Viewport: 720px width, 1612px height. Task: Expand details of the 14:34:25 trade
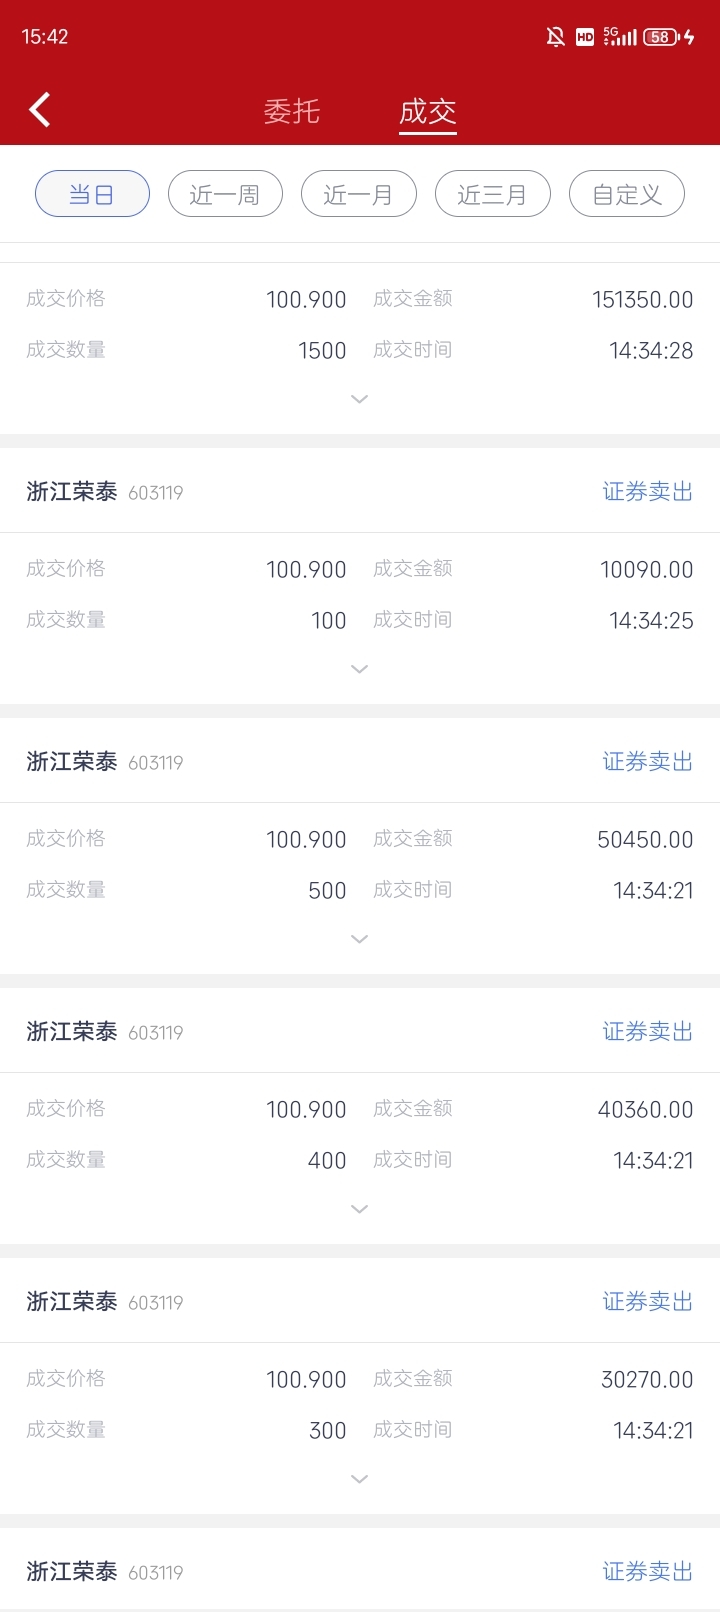360,669
